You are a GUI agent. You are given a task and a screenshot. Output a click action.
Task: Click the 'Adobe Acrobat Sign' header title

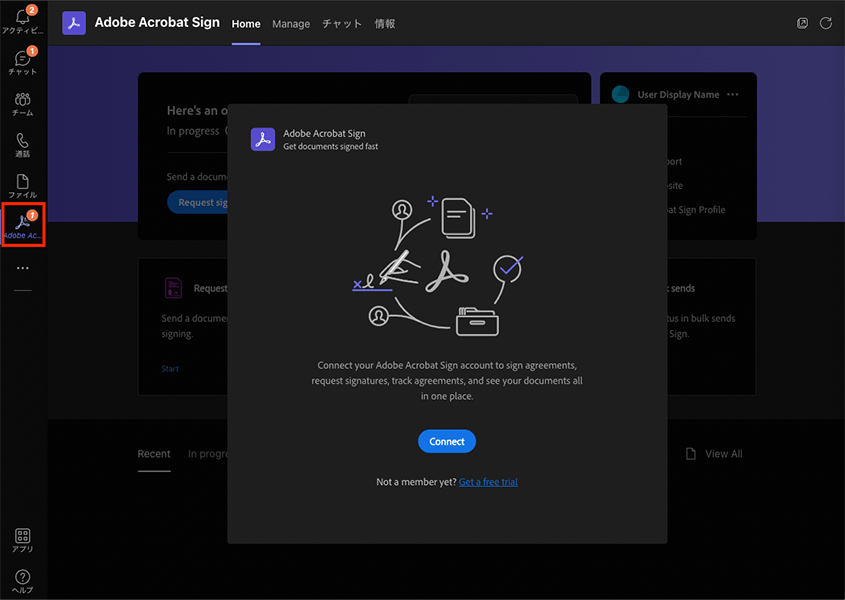coord(157,22)
